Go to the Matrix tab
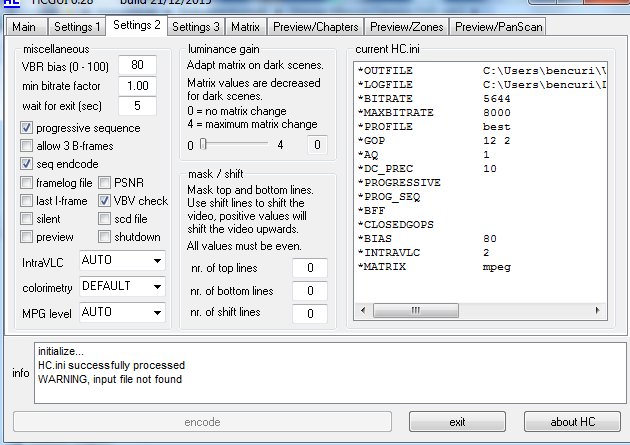The image size is (630, 445). coord(245,27)
